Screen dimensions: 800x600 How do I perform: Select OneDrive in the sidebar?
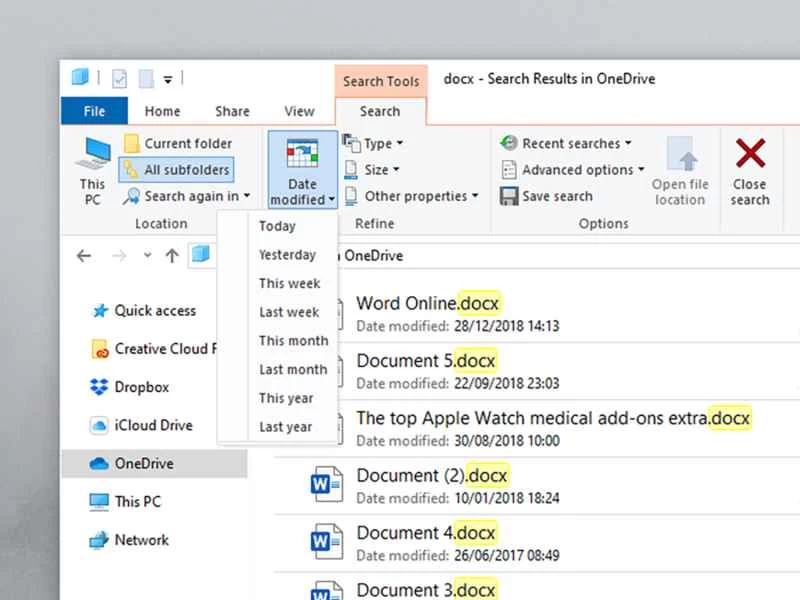tap(146, 463)
